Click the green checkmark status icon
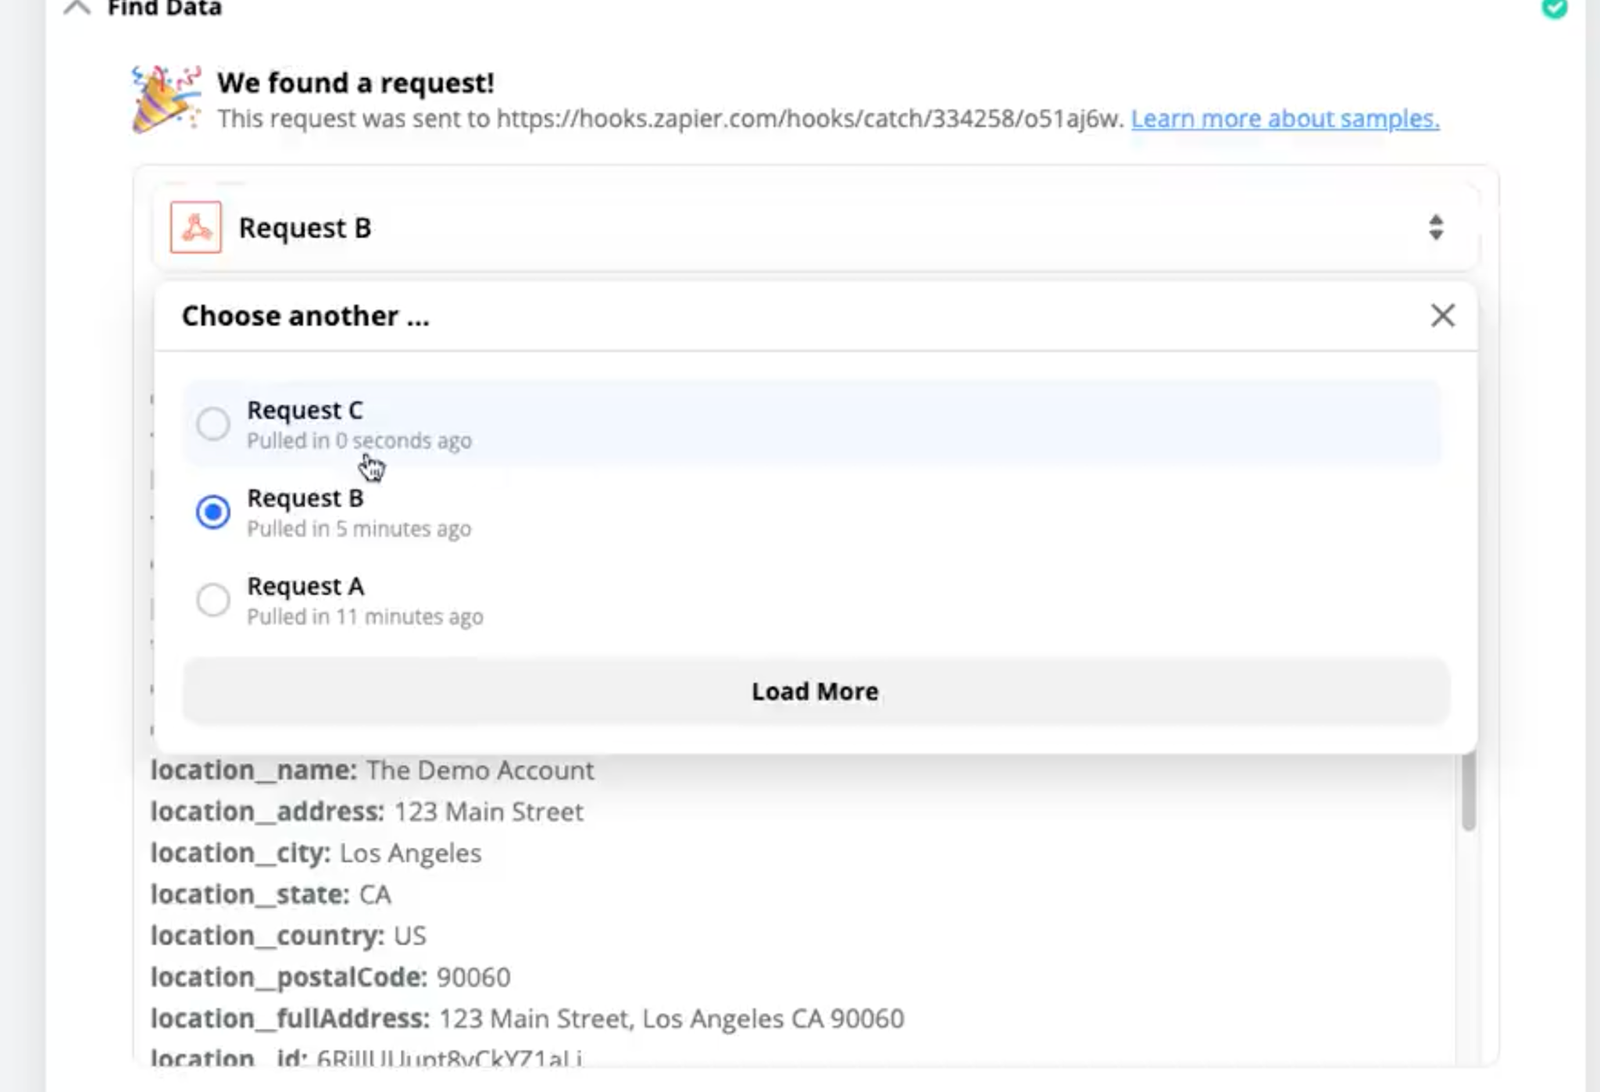 pos(1554,8)
